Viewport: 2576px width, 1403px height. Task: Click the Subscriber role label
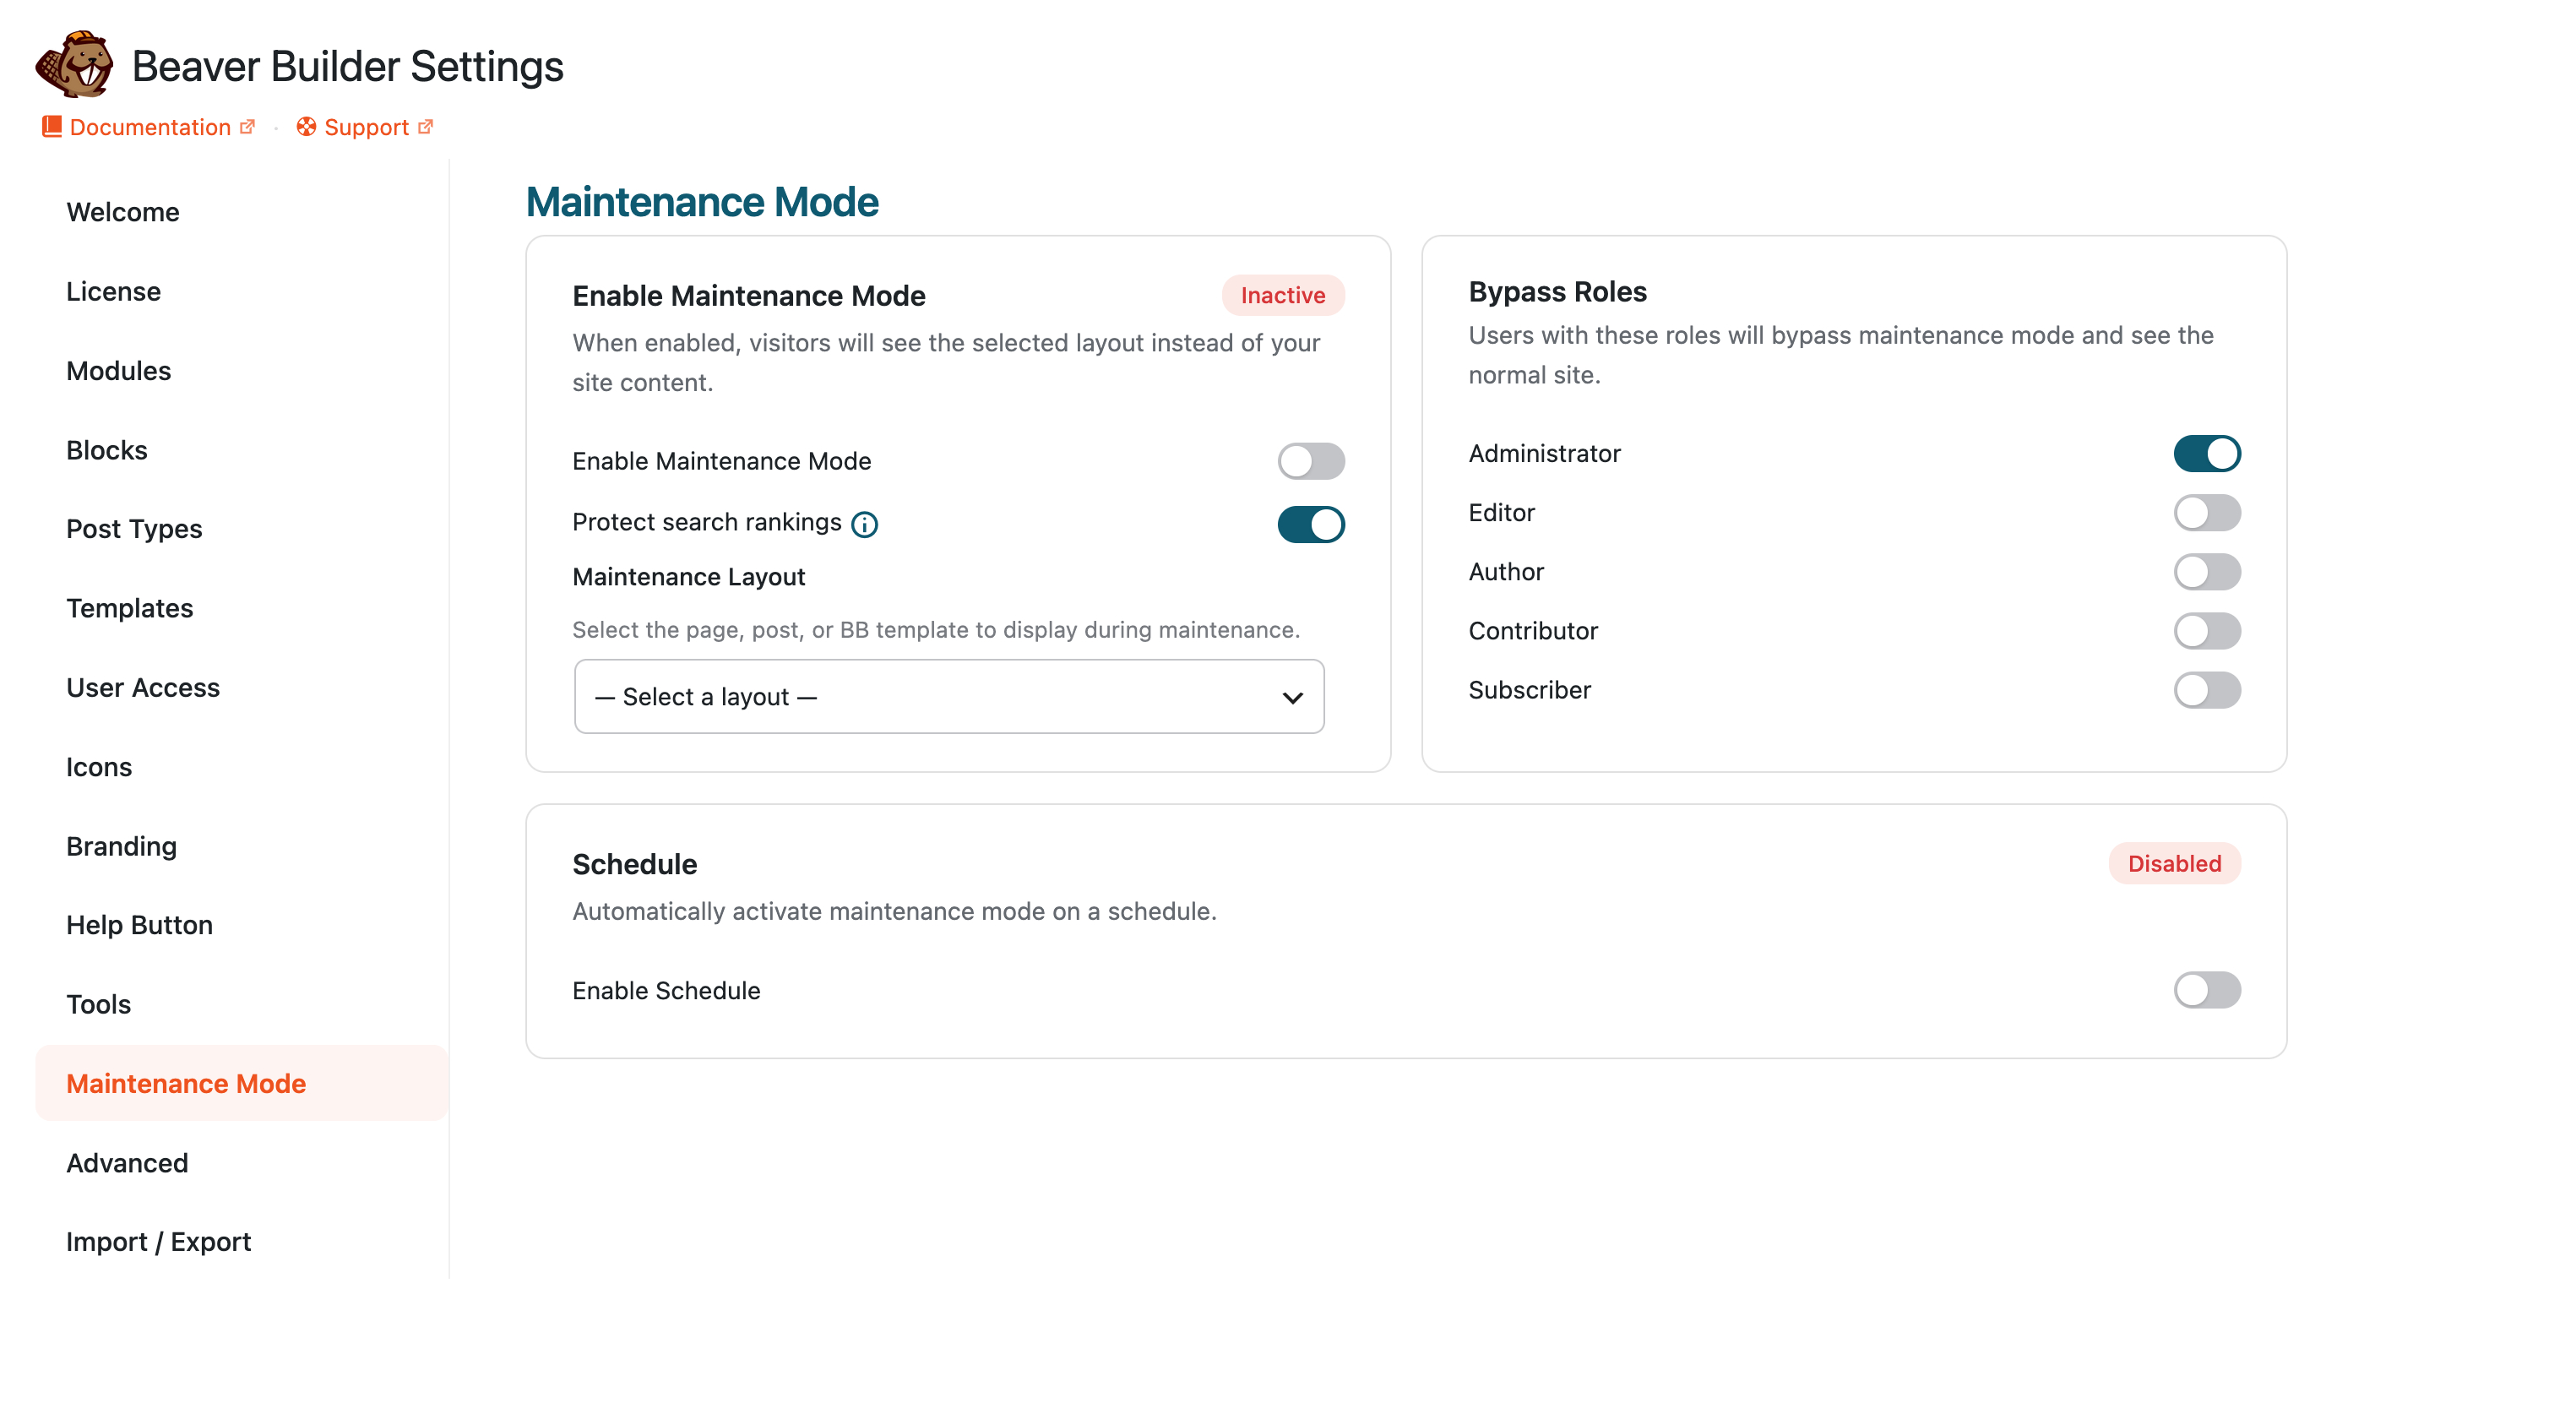(1529, 690)
